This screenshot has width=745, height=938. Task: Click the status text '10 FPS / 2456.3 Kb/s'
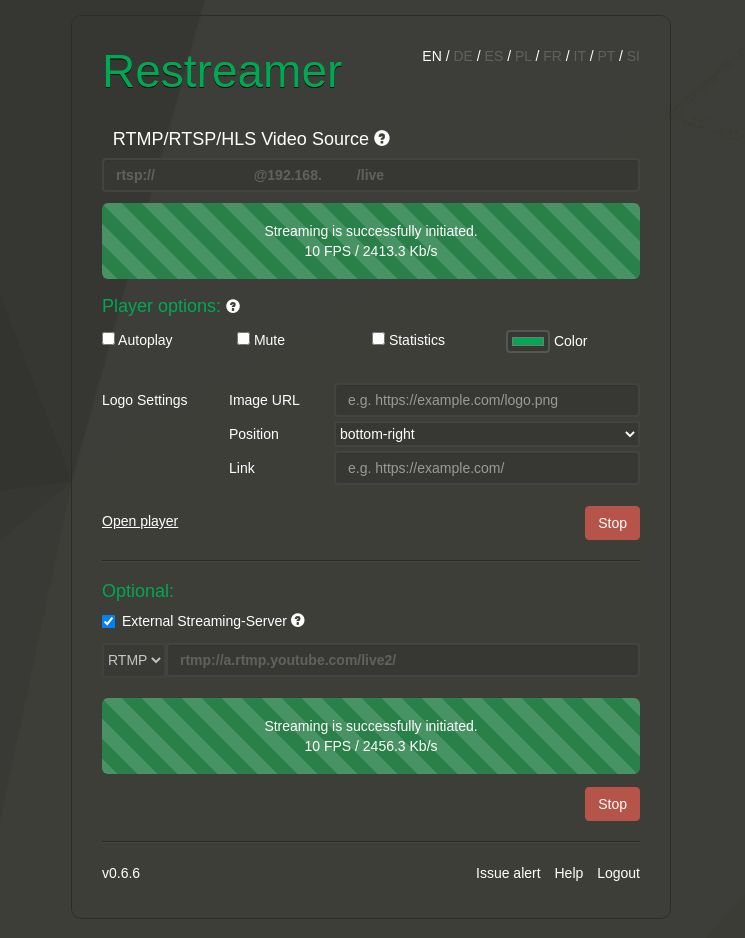click(371, 746)
